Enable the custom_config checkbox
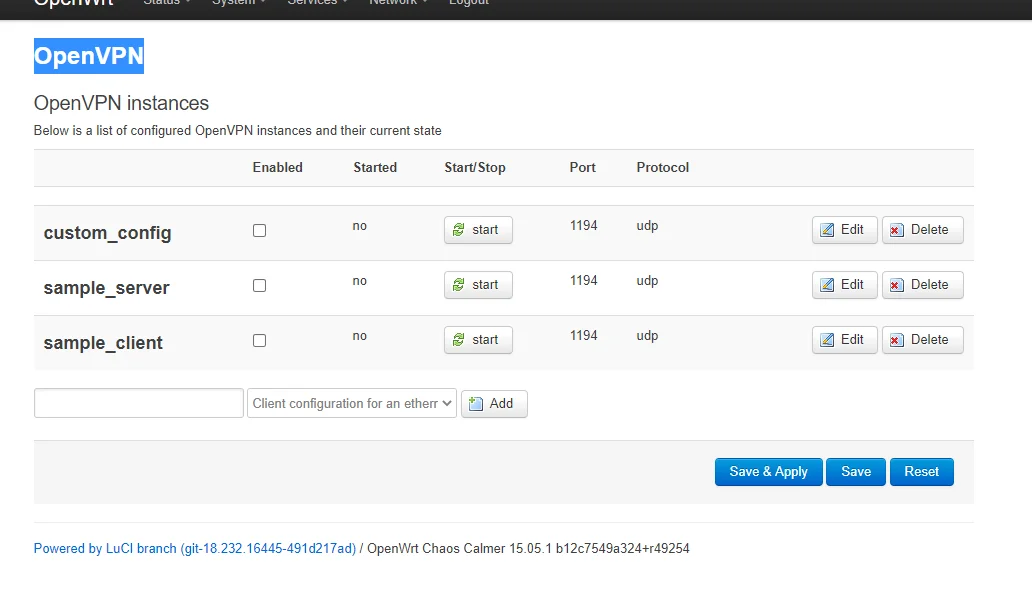Screen dimensions: 1032x595 [x=260, y=230]
